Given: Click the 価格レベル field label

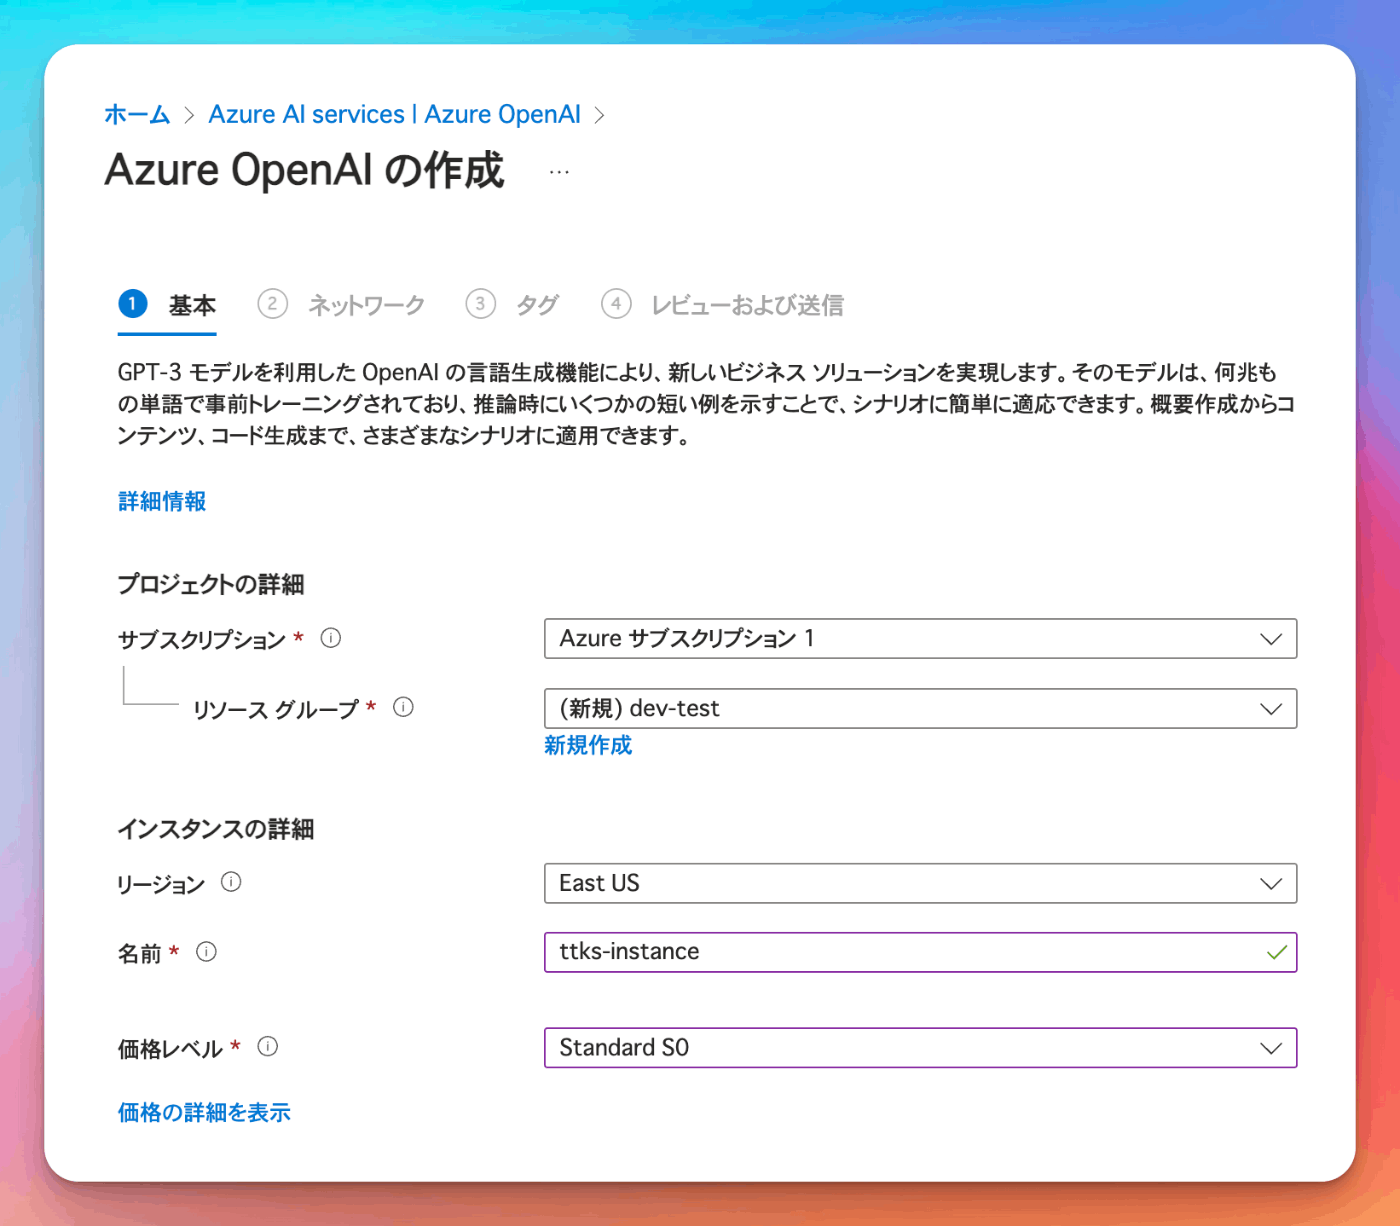Looking at the screenshot, I should (x=170, y=1048).
